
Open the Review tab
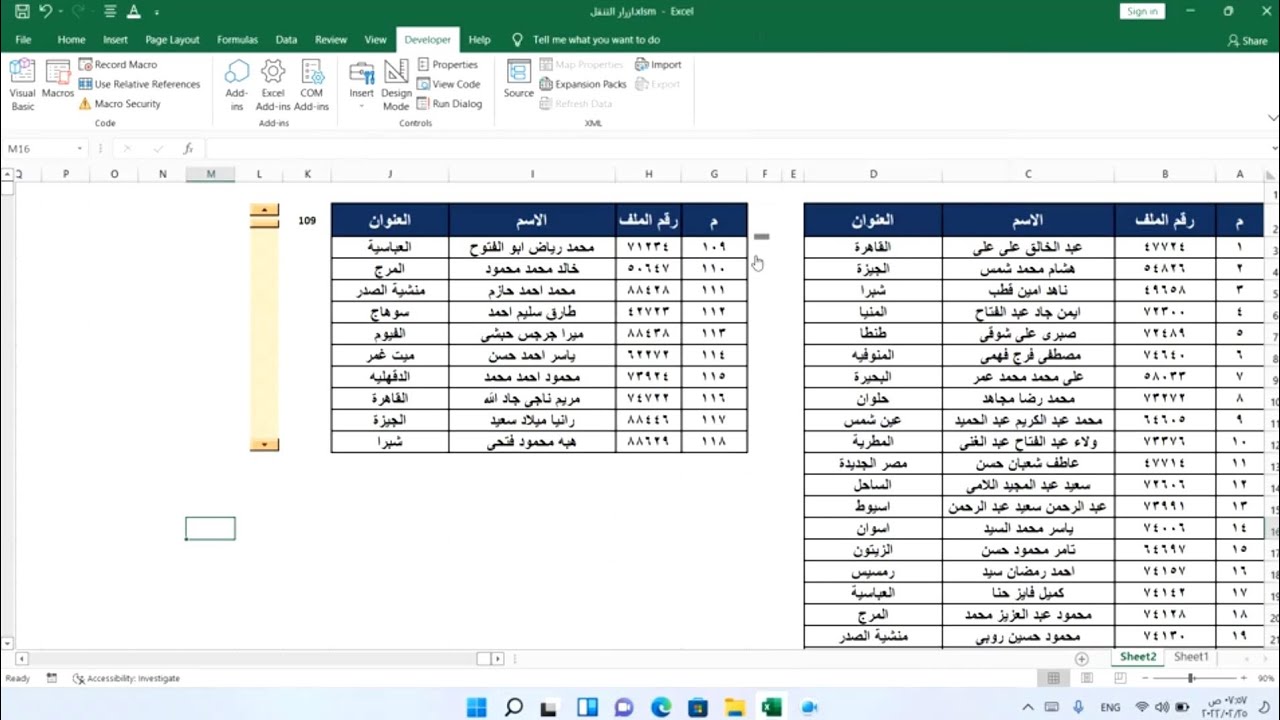331,40
